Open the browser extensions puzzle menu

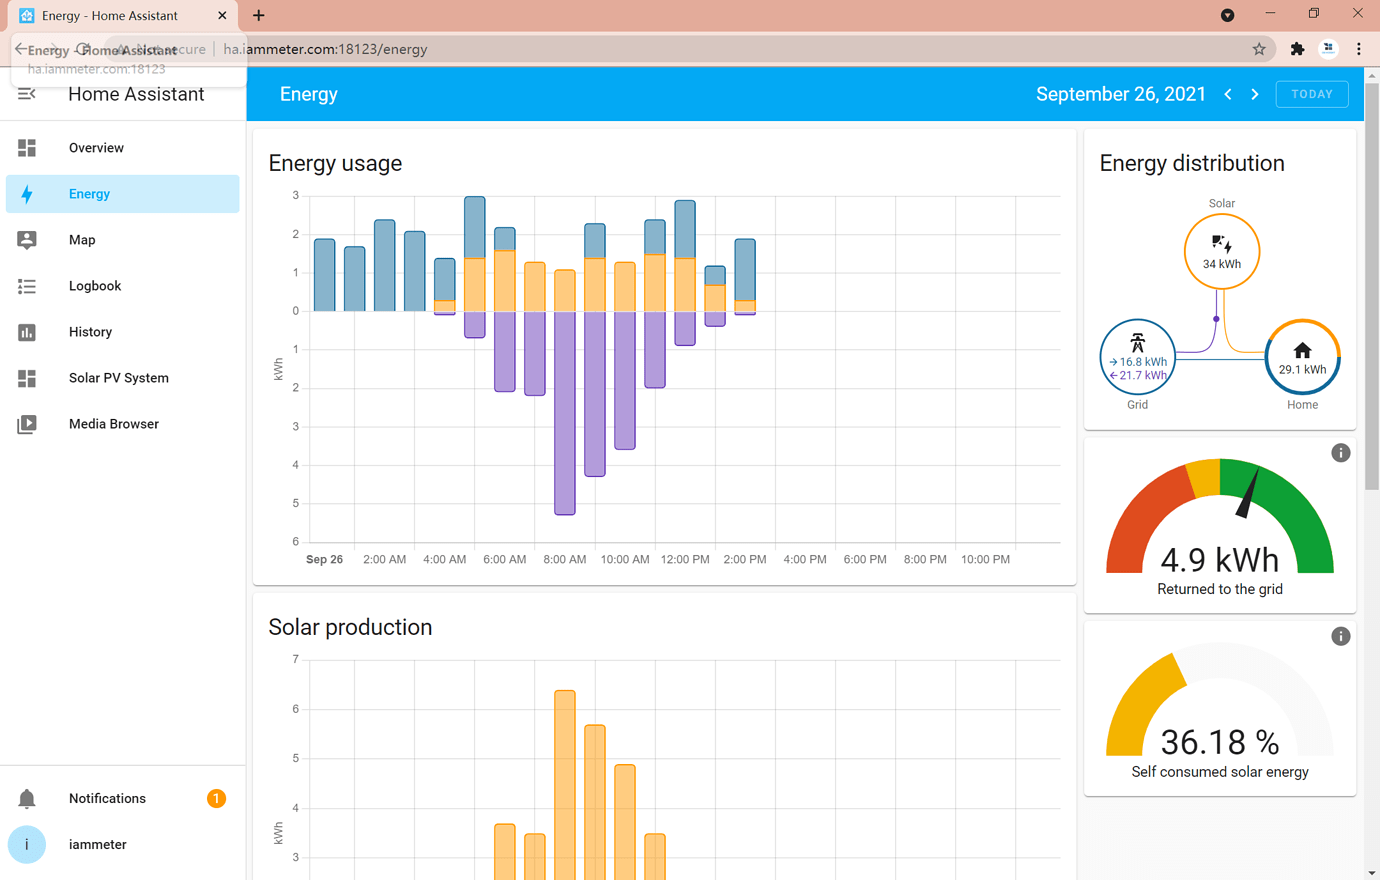tap(1297, 48)
